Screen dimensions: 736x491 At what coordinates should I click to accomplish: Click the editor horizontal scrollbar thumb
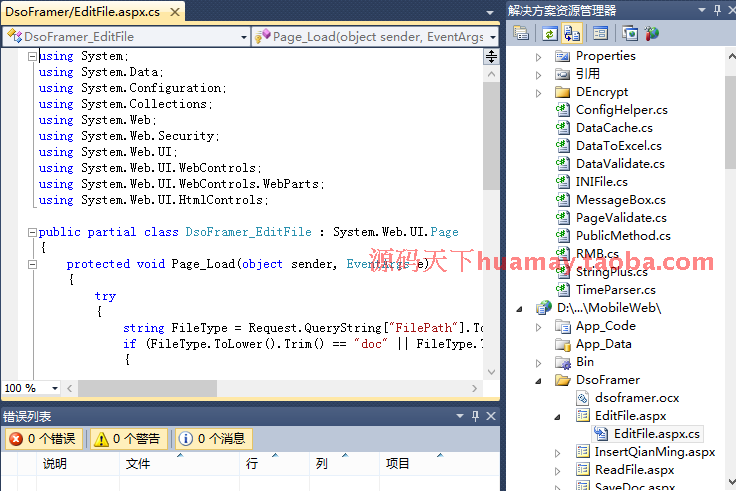147,389
